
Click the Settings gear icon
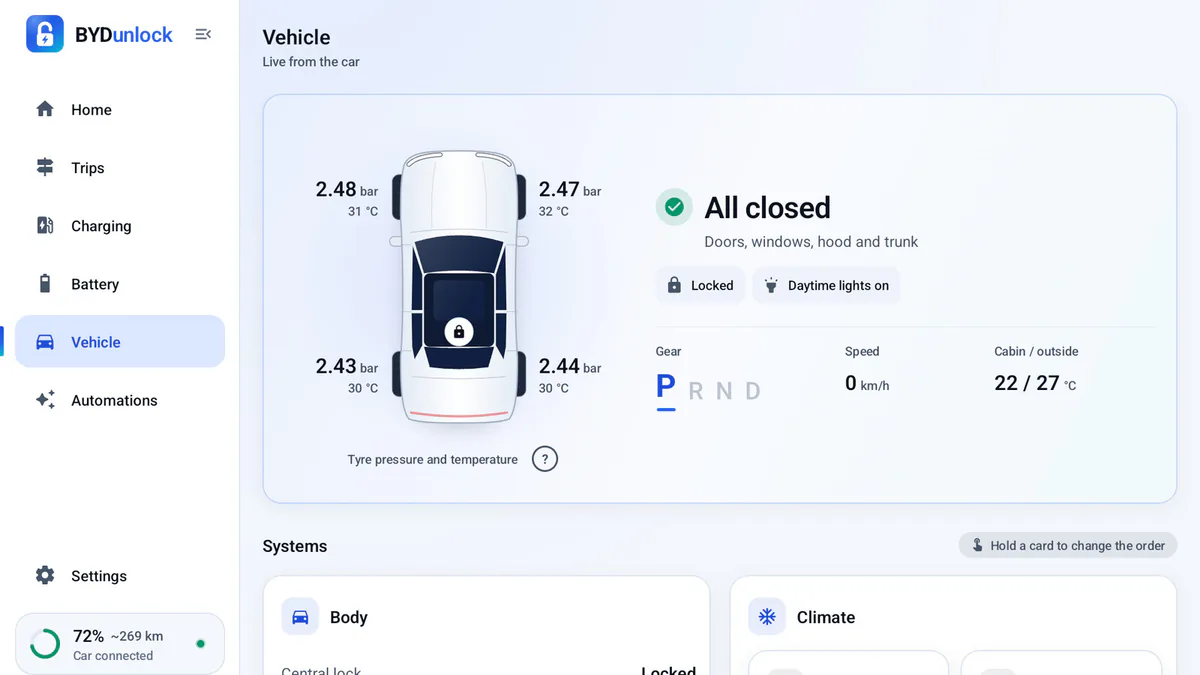click(x=45, y=575)
